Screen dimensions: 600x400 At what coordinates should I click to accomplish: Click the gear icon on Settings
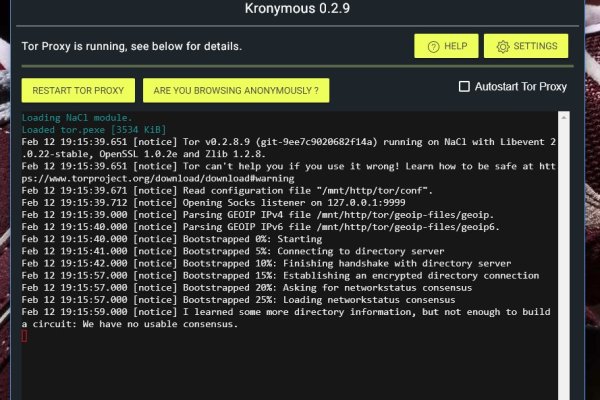(503, 46)
